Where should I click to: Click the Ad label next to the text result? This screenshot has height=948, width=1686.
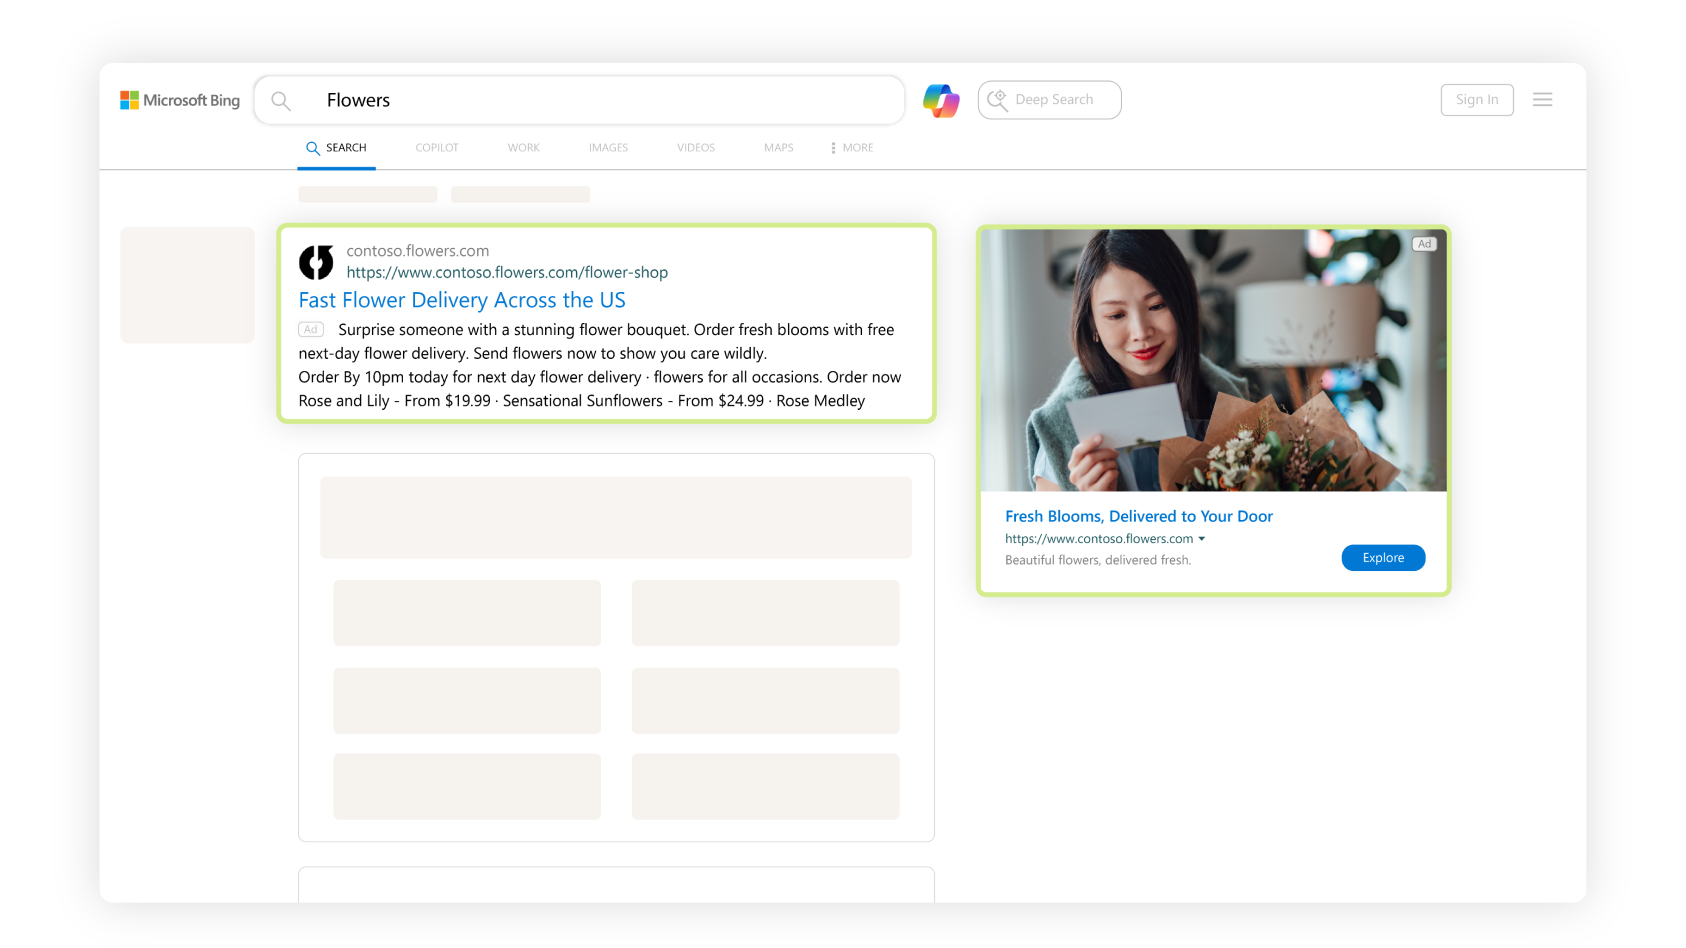(x=310, y=329)
